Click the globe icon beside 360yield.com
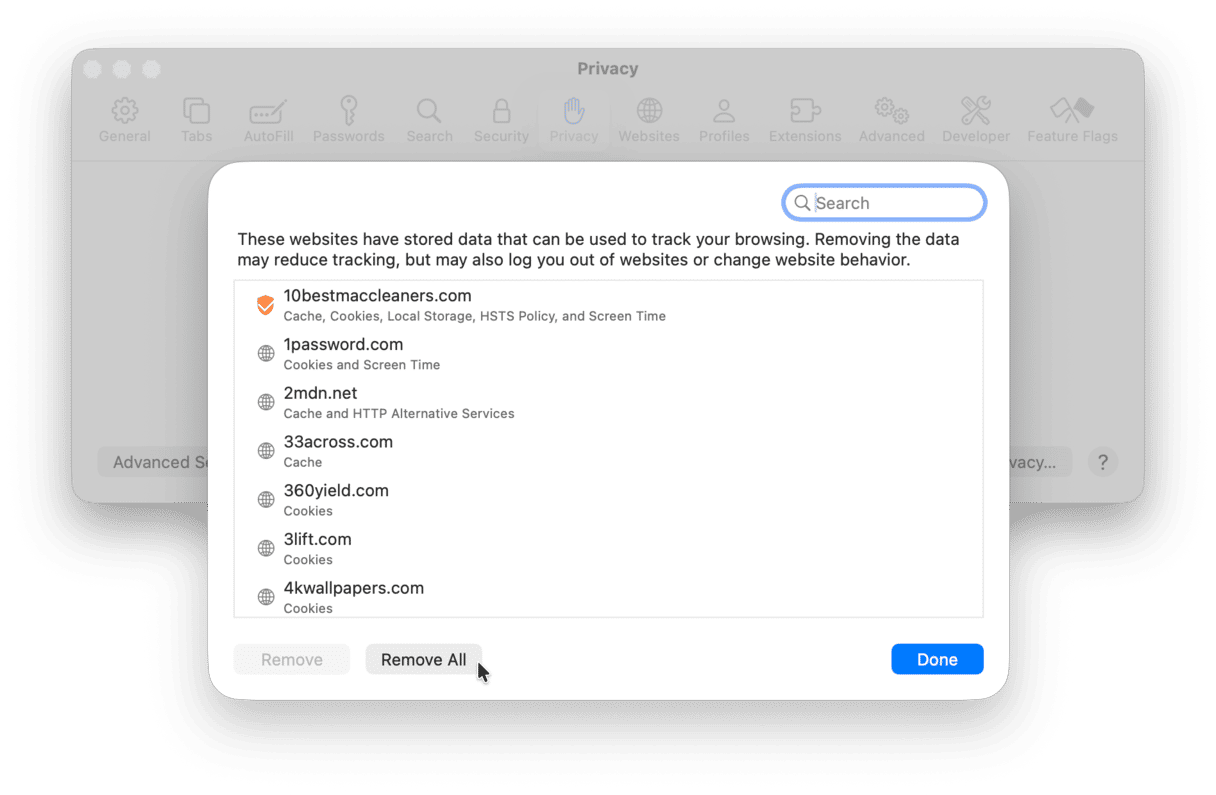 click(266, 499)
